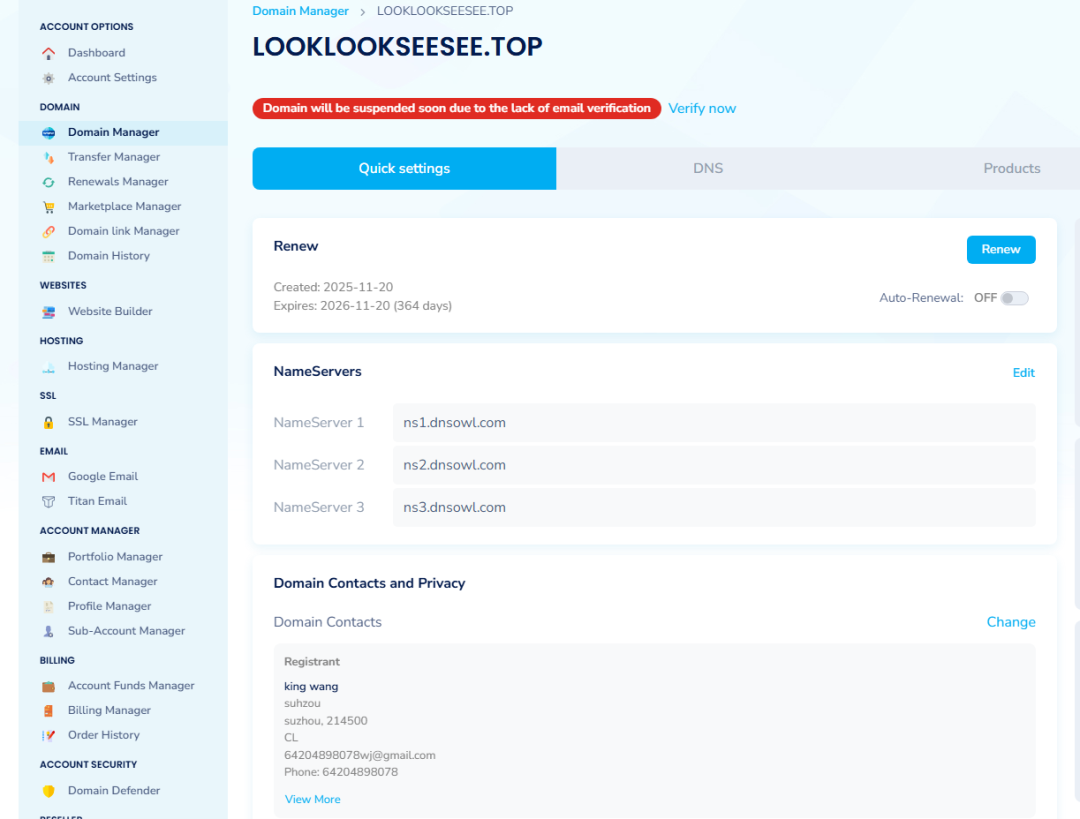The image size is (1080, 819).
Task: Click the Verify now link
Action: 702,108
